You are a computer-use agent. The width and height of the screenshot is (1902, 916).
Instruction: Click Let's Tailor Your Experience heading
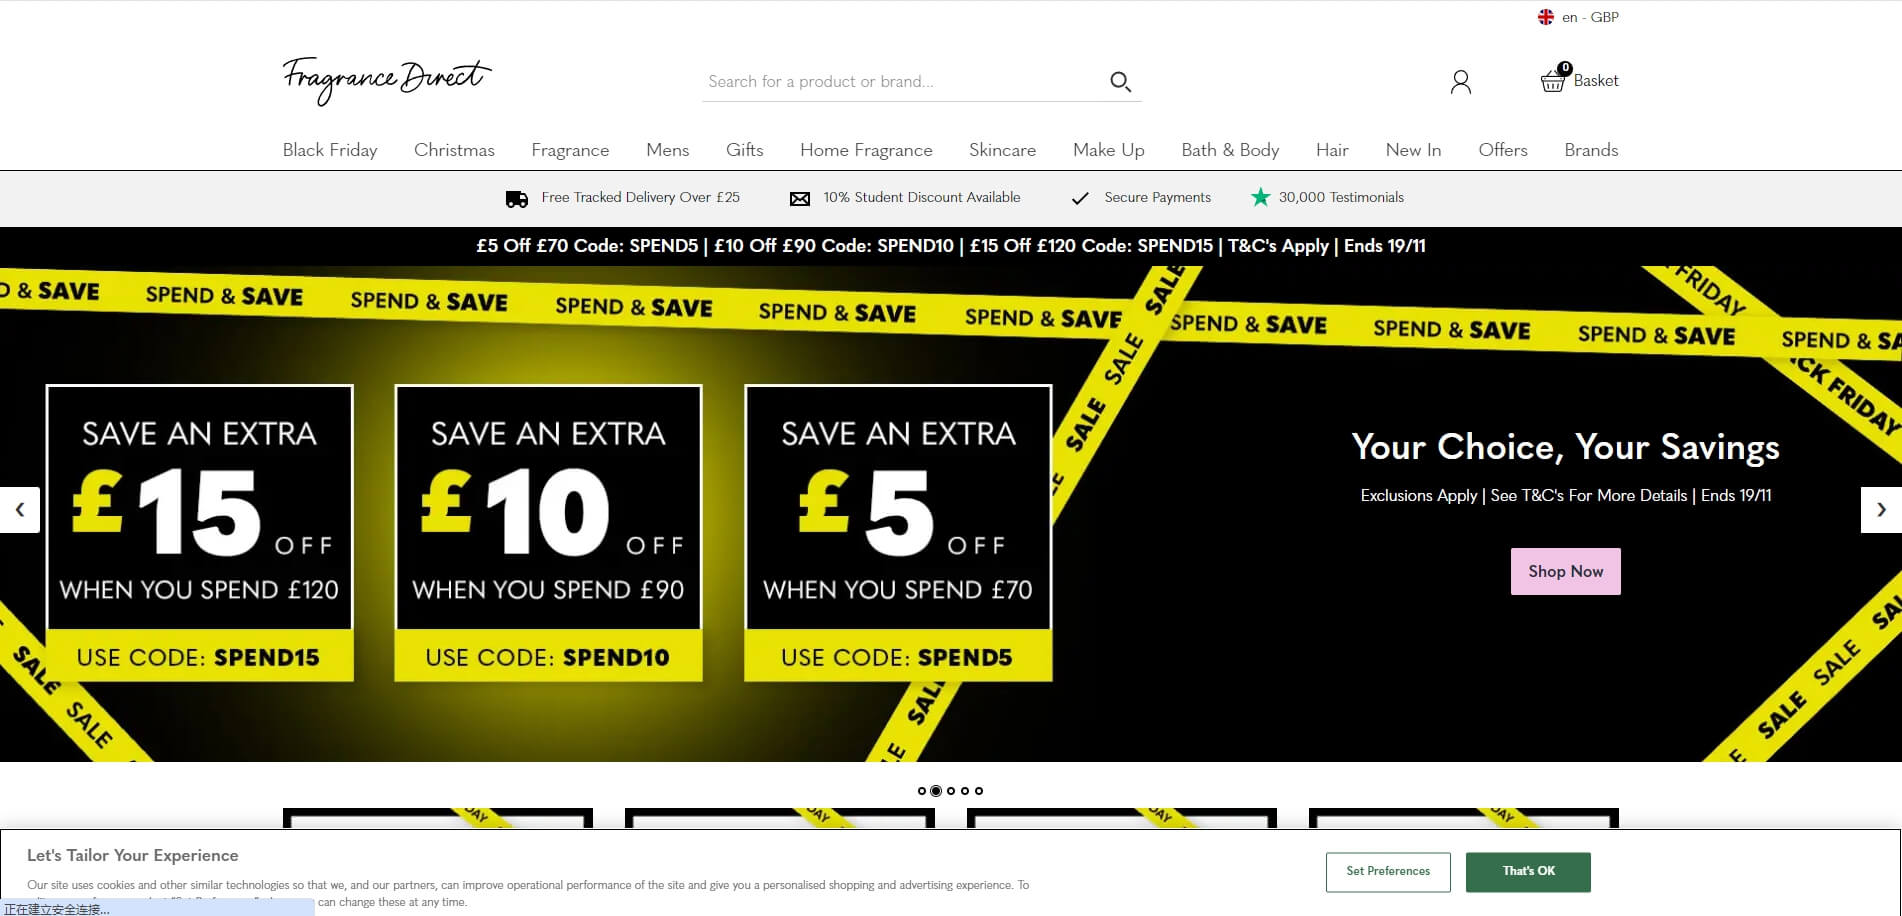(133, 856)
